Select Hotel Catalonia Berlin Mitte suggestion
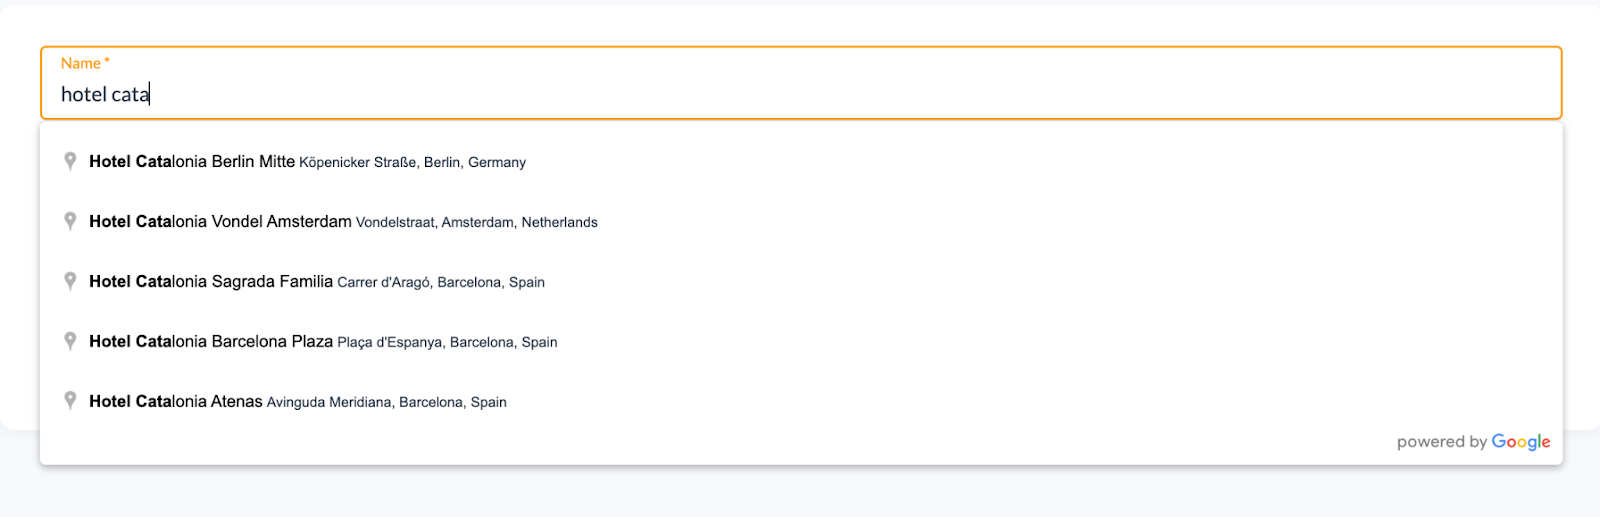The width and height of the screenshot is (1600, 517). pyautogui.click(x=800, y=162)
